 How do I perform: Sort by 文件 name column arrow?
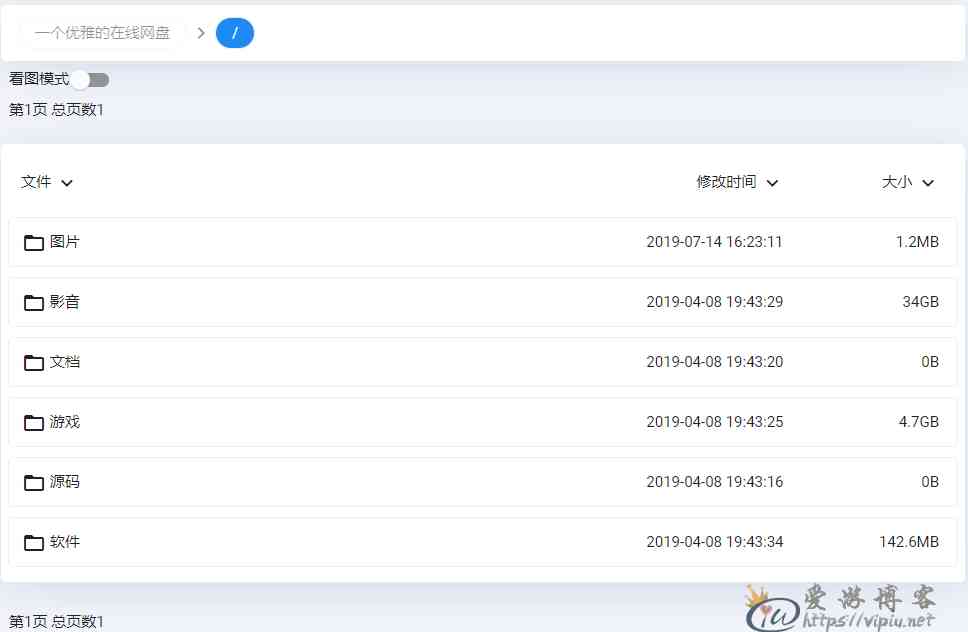coord(67,182)
